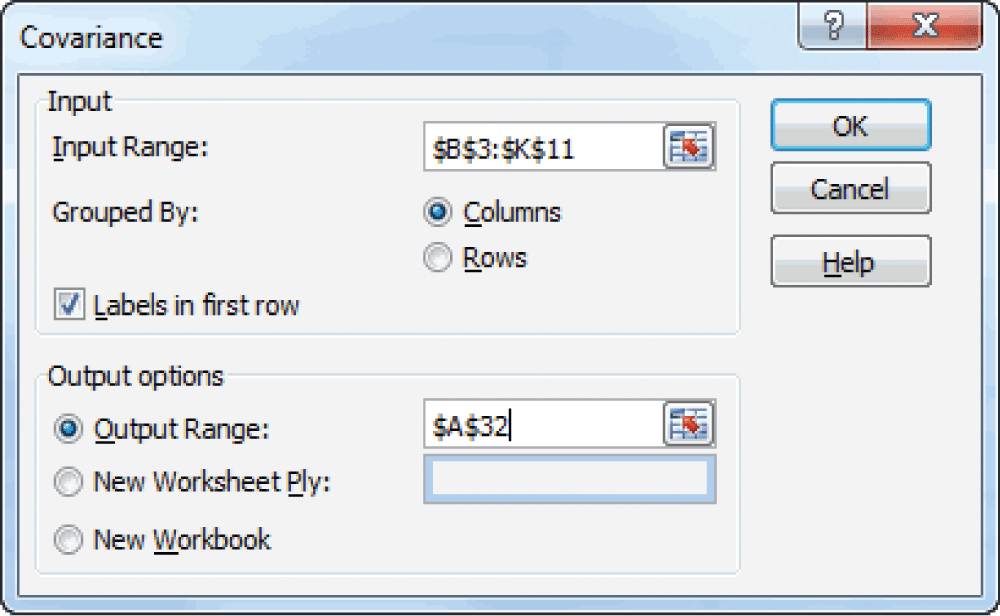Open Help using the Help button
The image size is (1000, 616).
pyautogui.click(x=850, y=263)
